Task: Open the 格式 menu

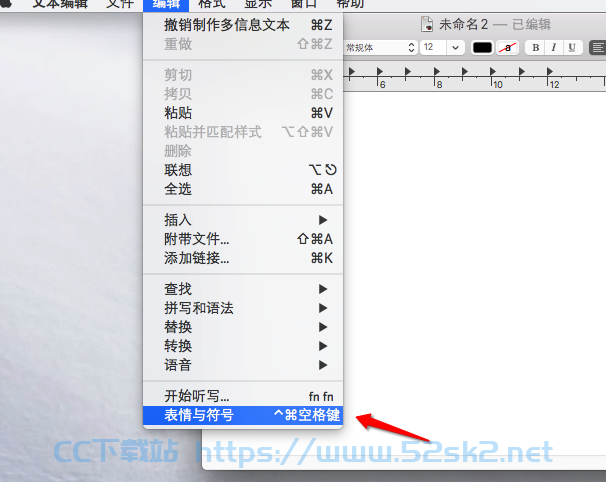Action: [211, 4]
